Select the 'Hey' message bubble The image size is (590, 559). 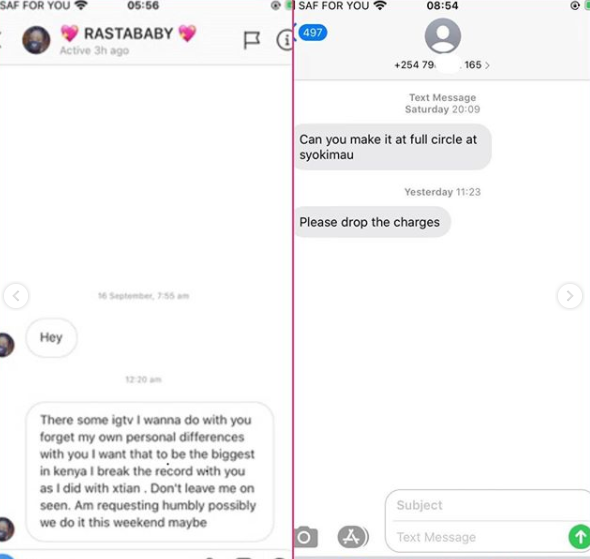51,337
